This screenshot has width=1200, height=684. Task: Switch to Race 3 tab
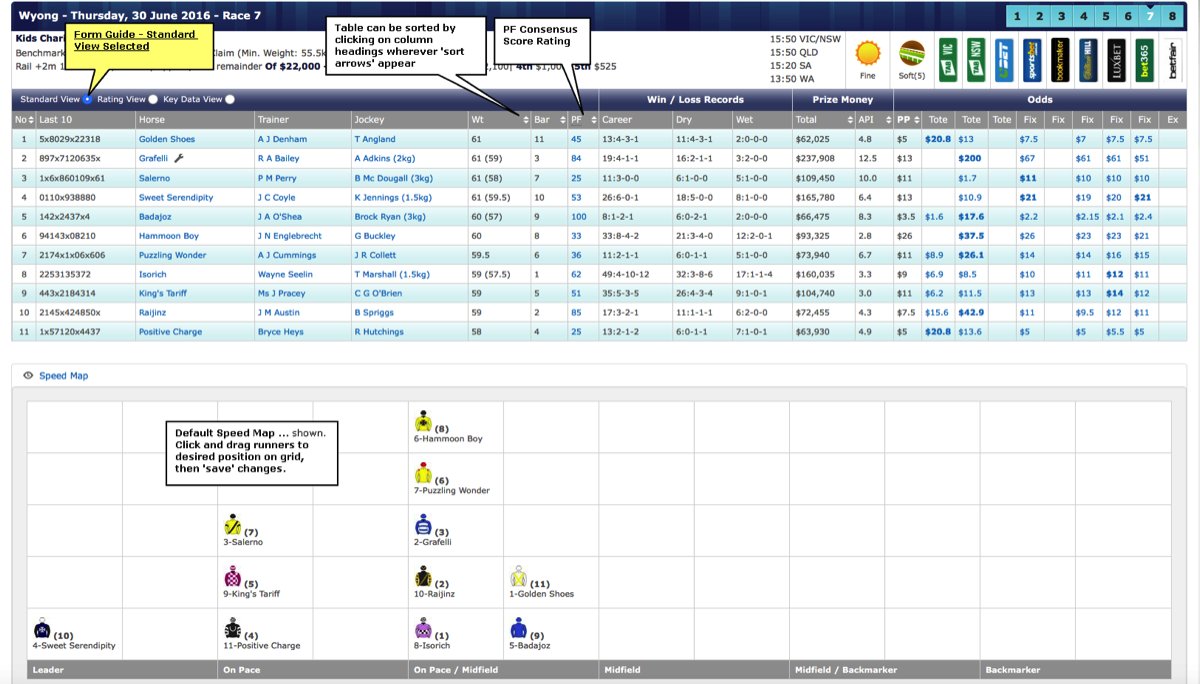point(1062,16)
